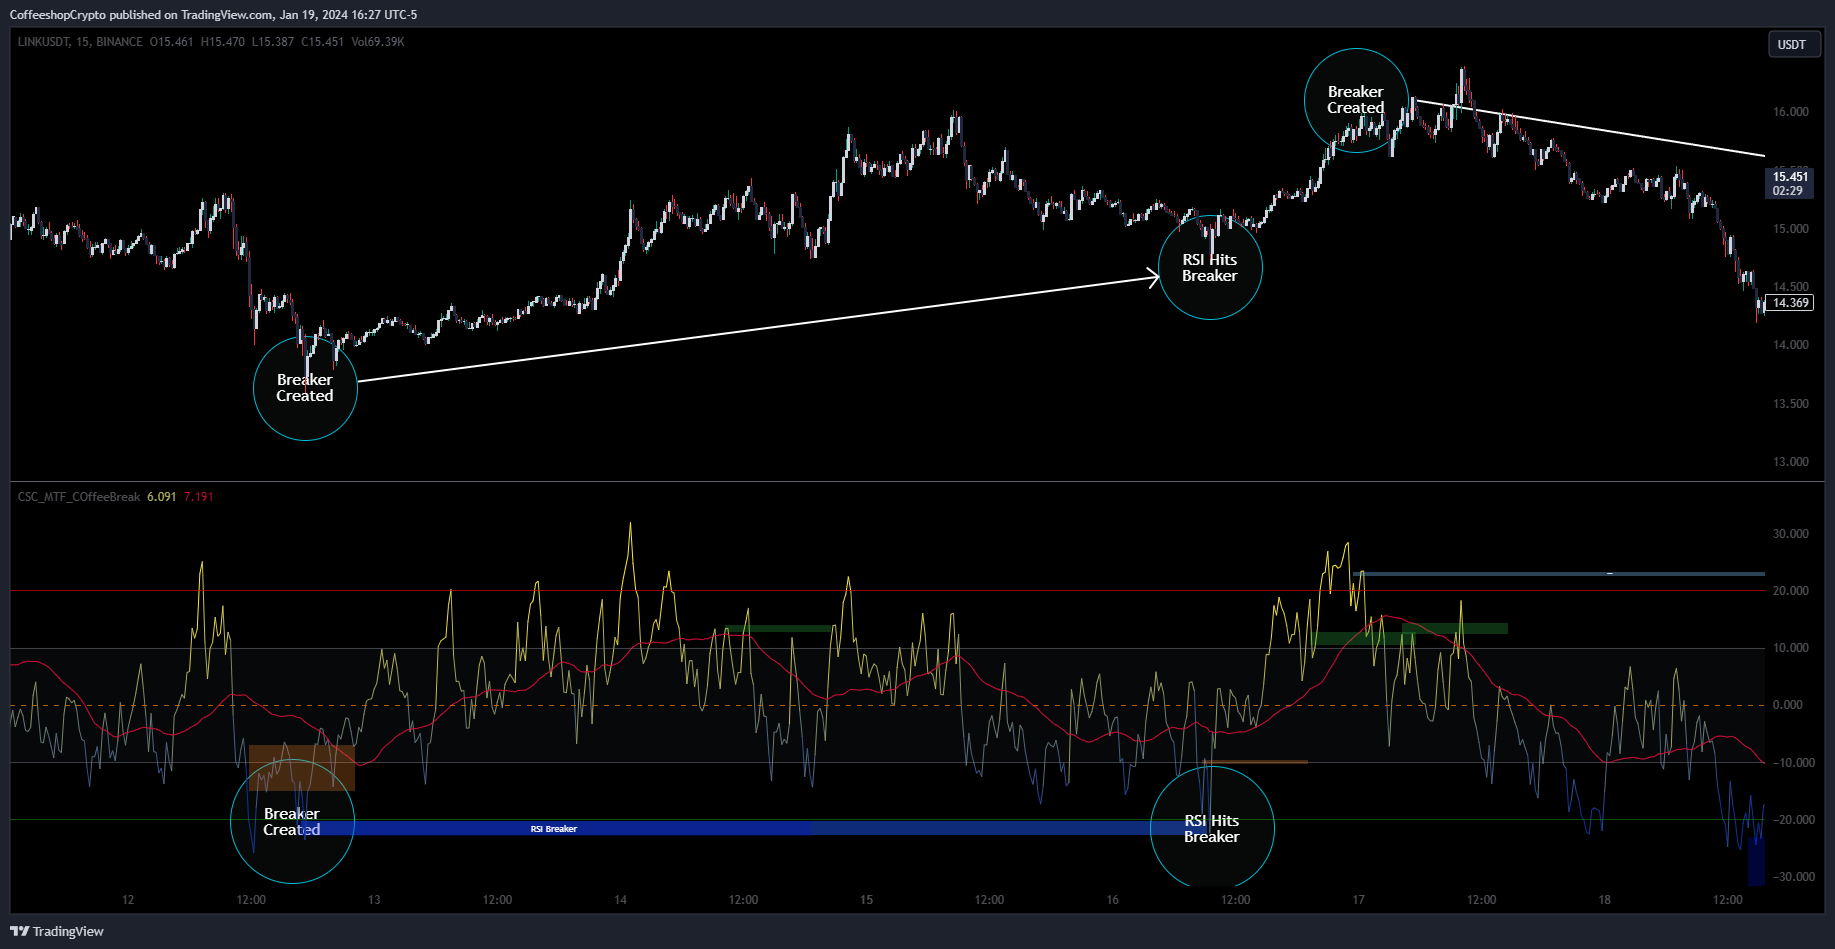Click the 10.000 indicator axis label
The image size is (1835, 949).
pos(1791,648)
